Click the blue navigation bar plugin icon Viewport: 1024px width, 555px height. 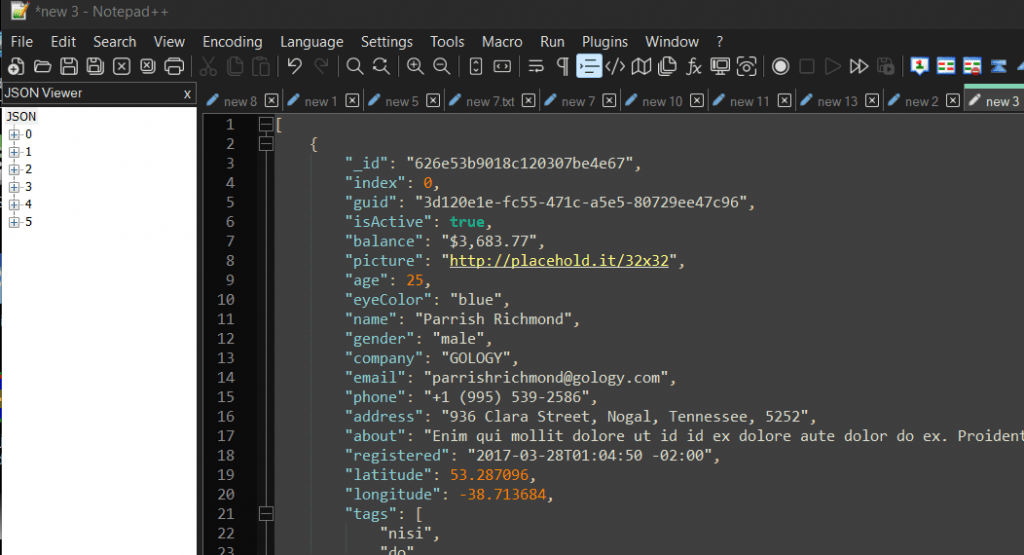click(x=999, y=67)
